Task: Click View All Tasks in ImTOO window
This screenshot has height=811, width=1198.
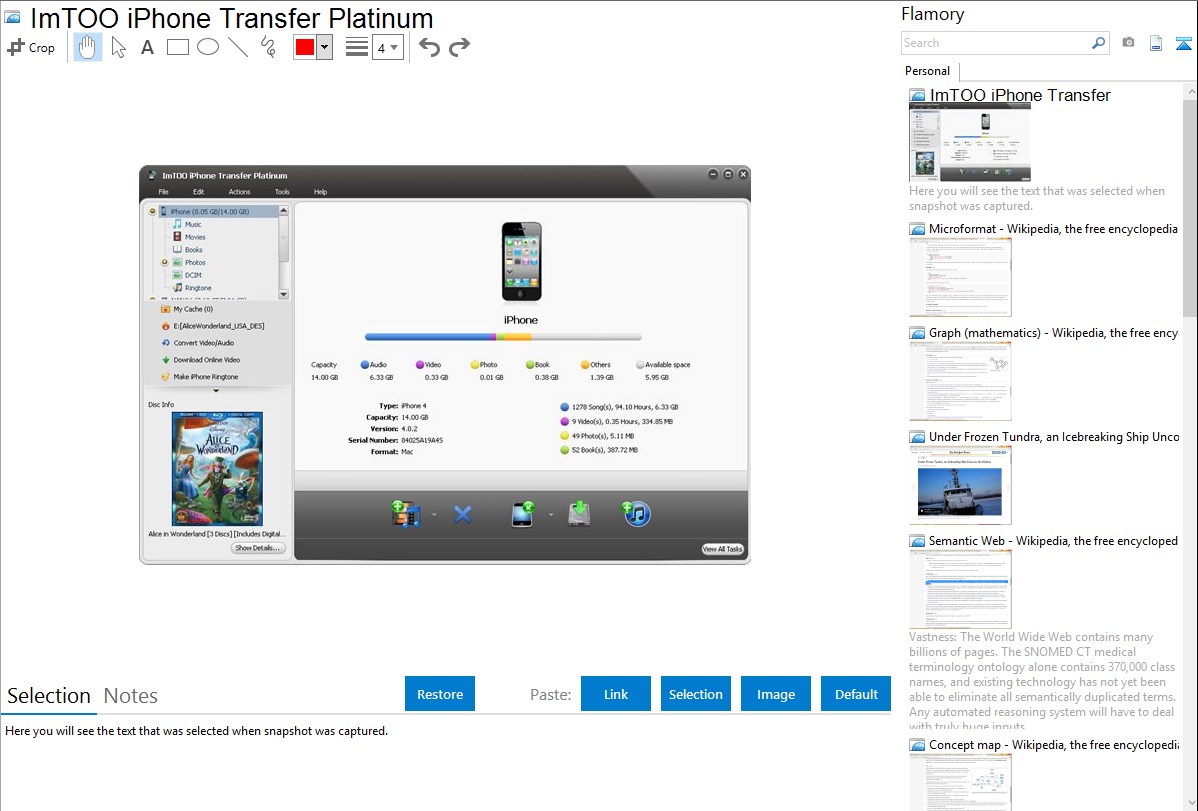Action: click(x=722, y=550)
